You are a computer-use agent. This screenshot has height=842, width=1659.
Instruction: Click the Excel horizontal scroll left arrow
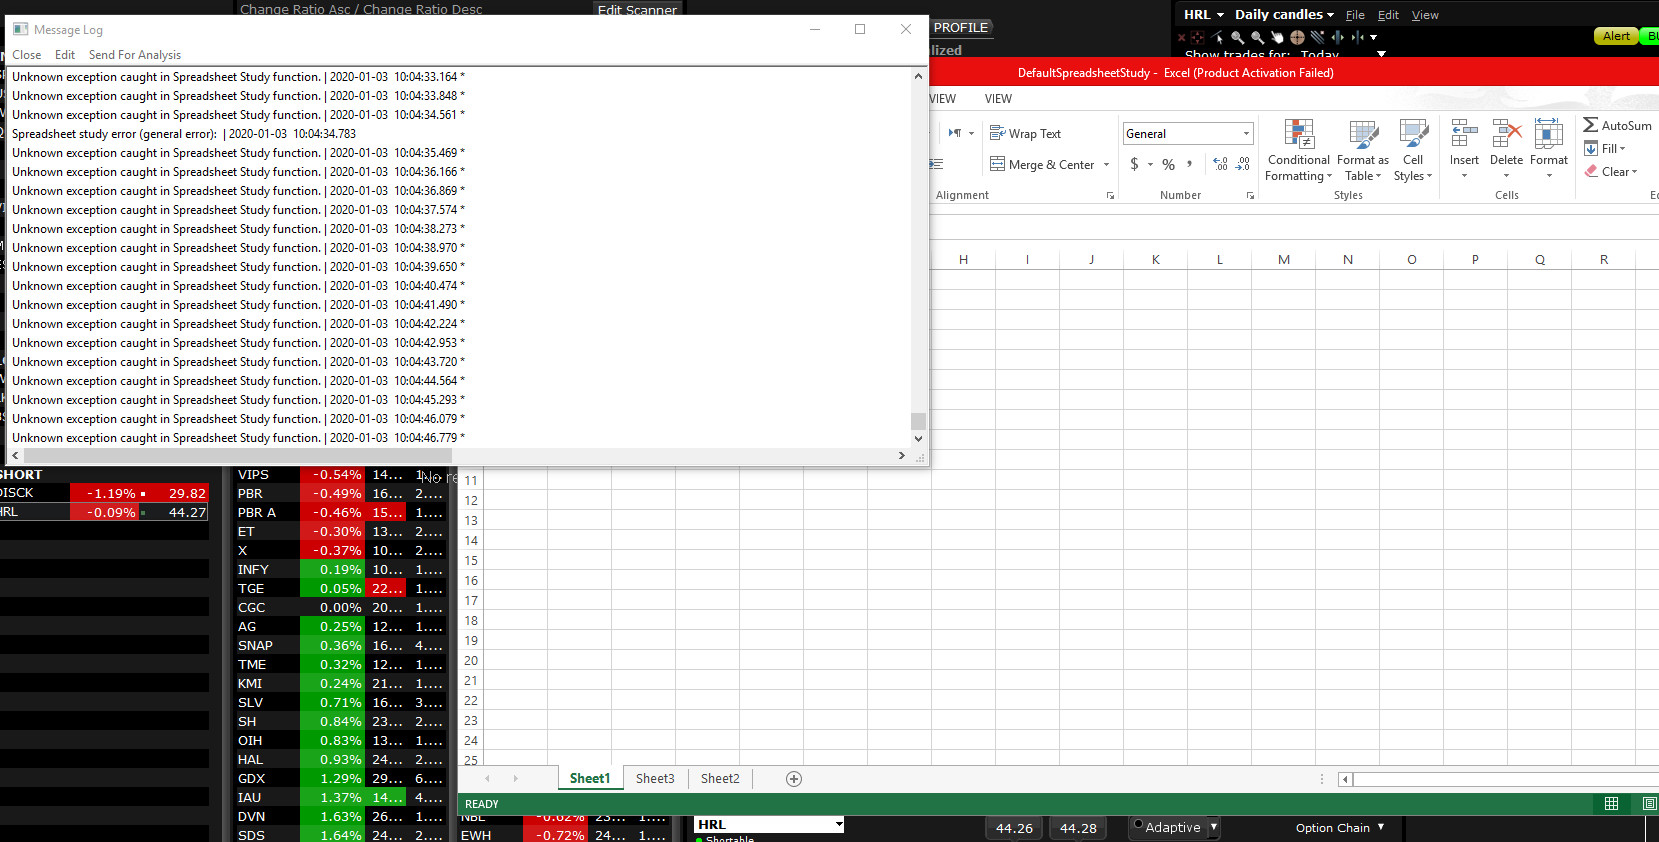[1345, 779]
